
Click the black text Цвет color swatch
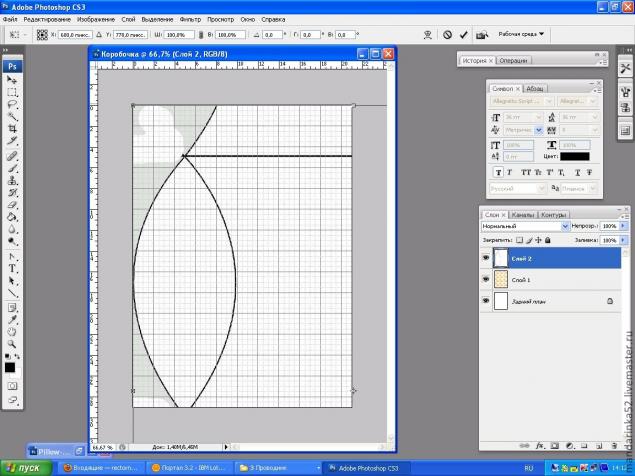click(x=573, y=156)
